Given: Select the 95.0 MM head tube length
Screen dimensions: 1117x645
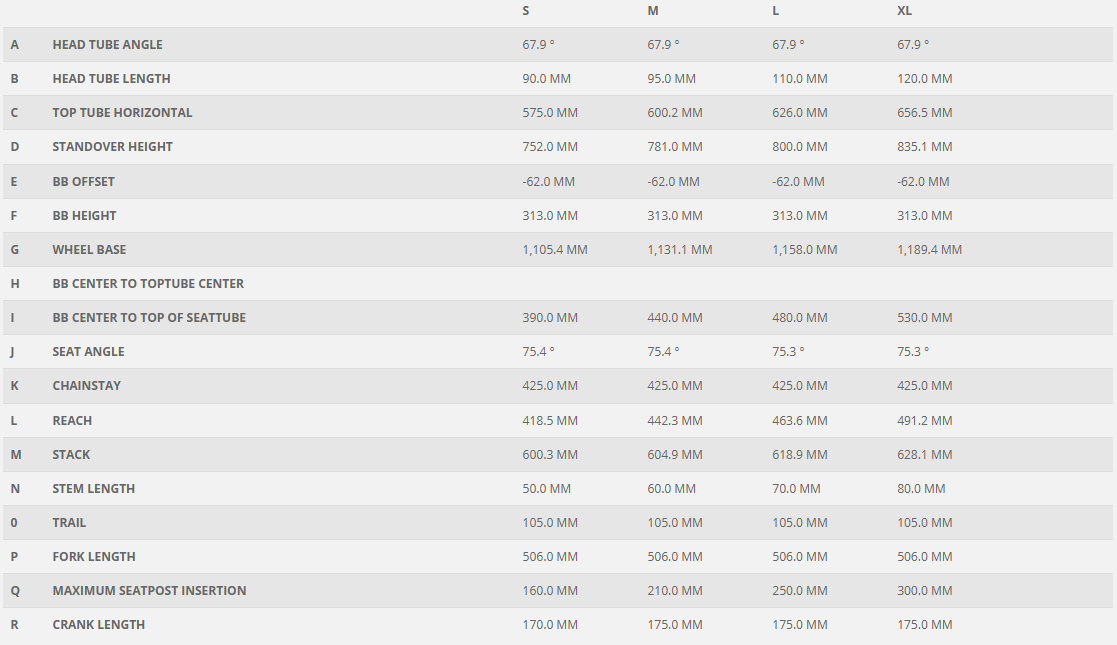Looking at the screenshot, I should 671,79.
